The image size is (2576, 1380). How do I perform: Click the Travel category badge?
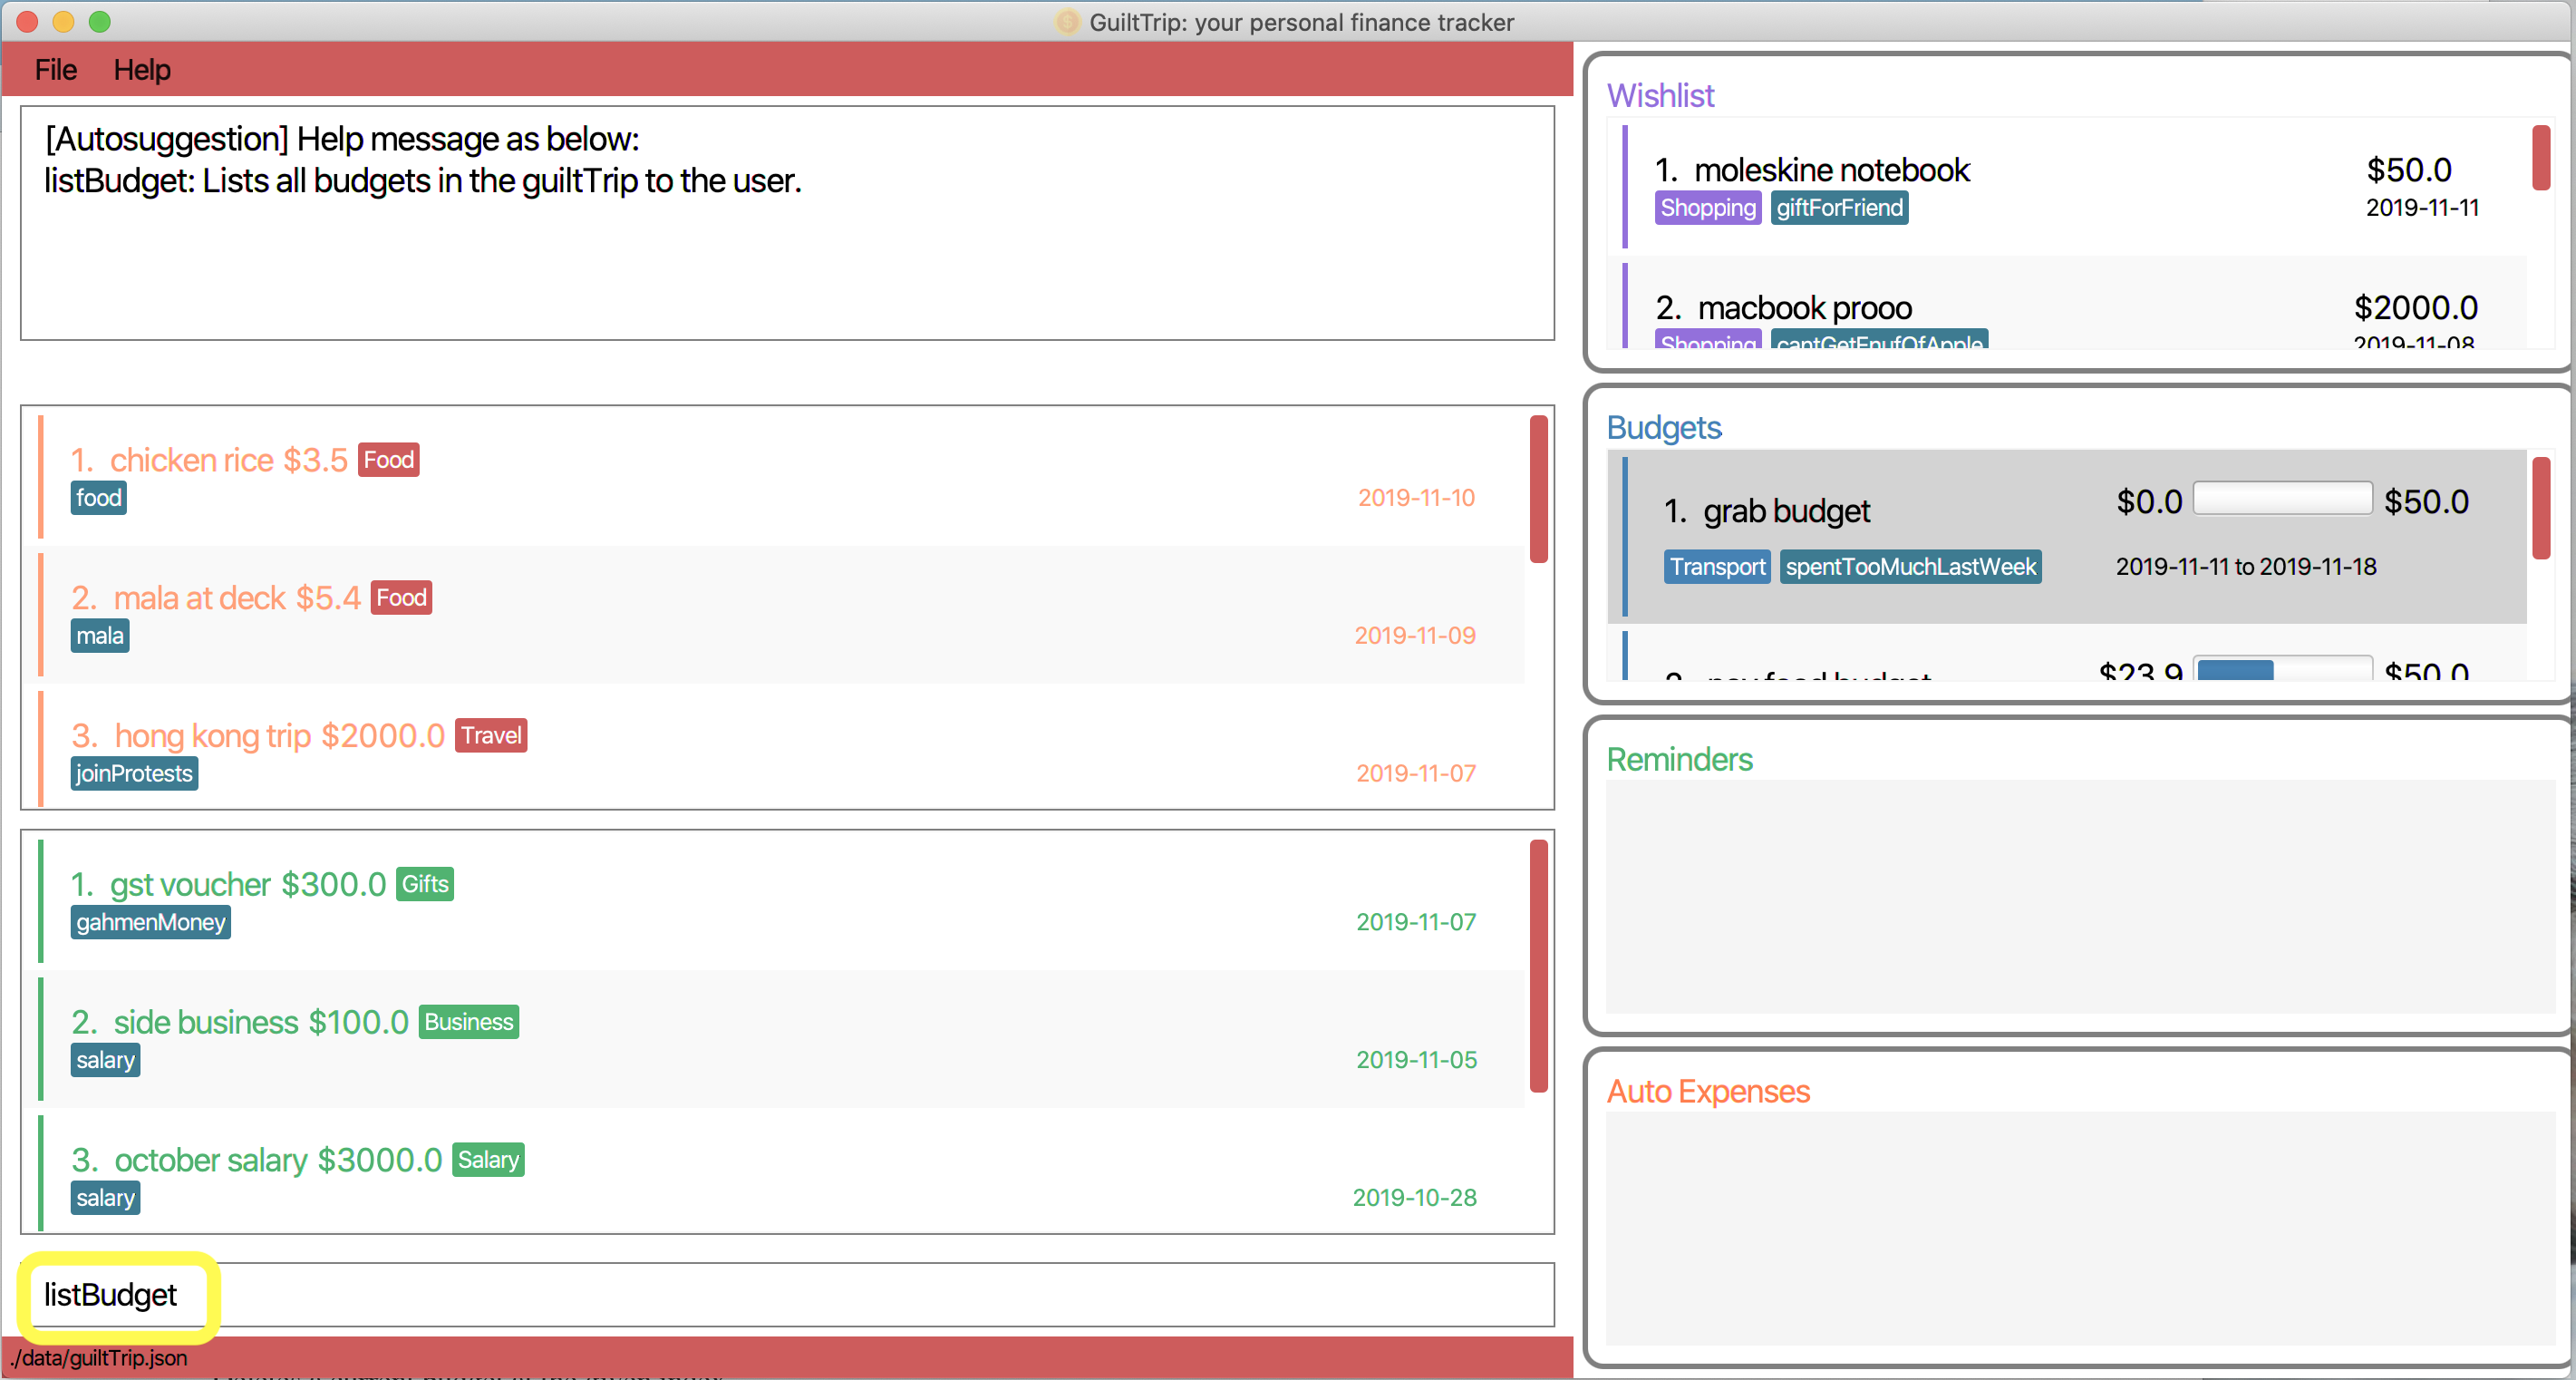[x=491, y=736]
